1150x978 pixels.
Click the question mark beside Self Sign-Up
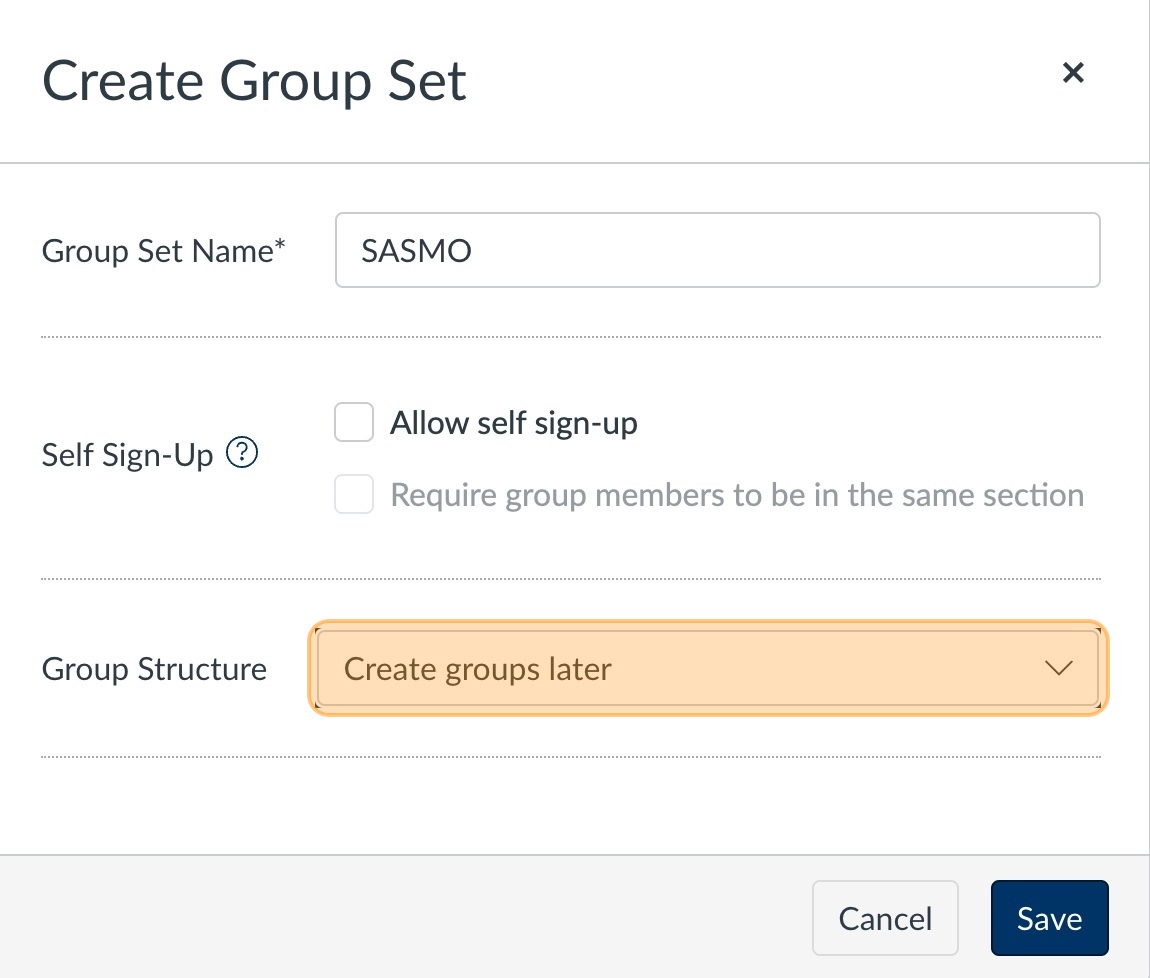tap(242, 452)
